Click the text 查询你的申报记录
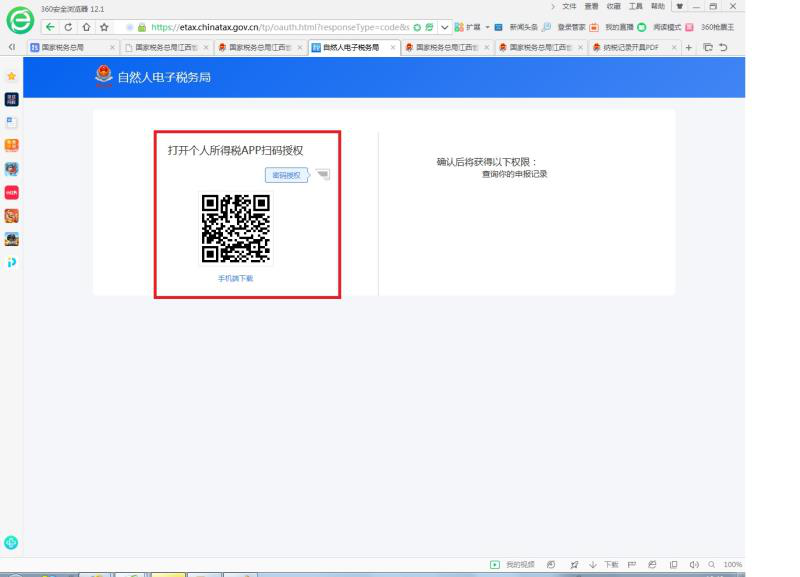The height and width of the screenshot is (577, 800). click(514, 174)
